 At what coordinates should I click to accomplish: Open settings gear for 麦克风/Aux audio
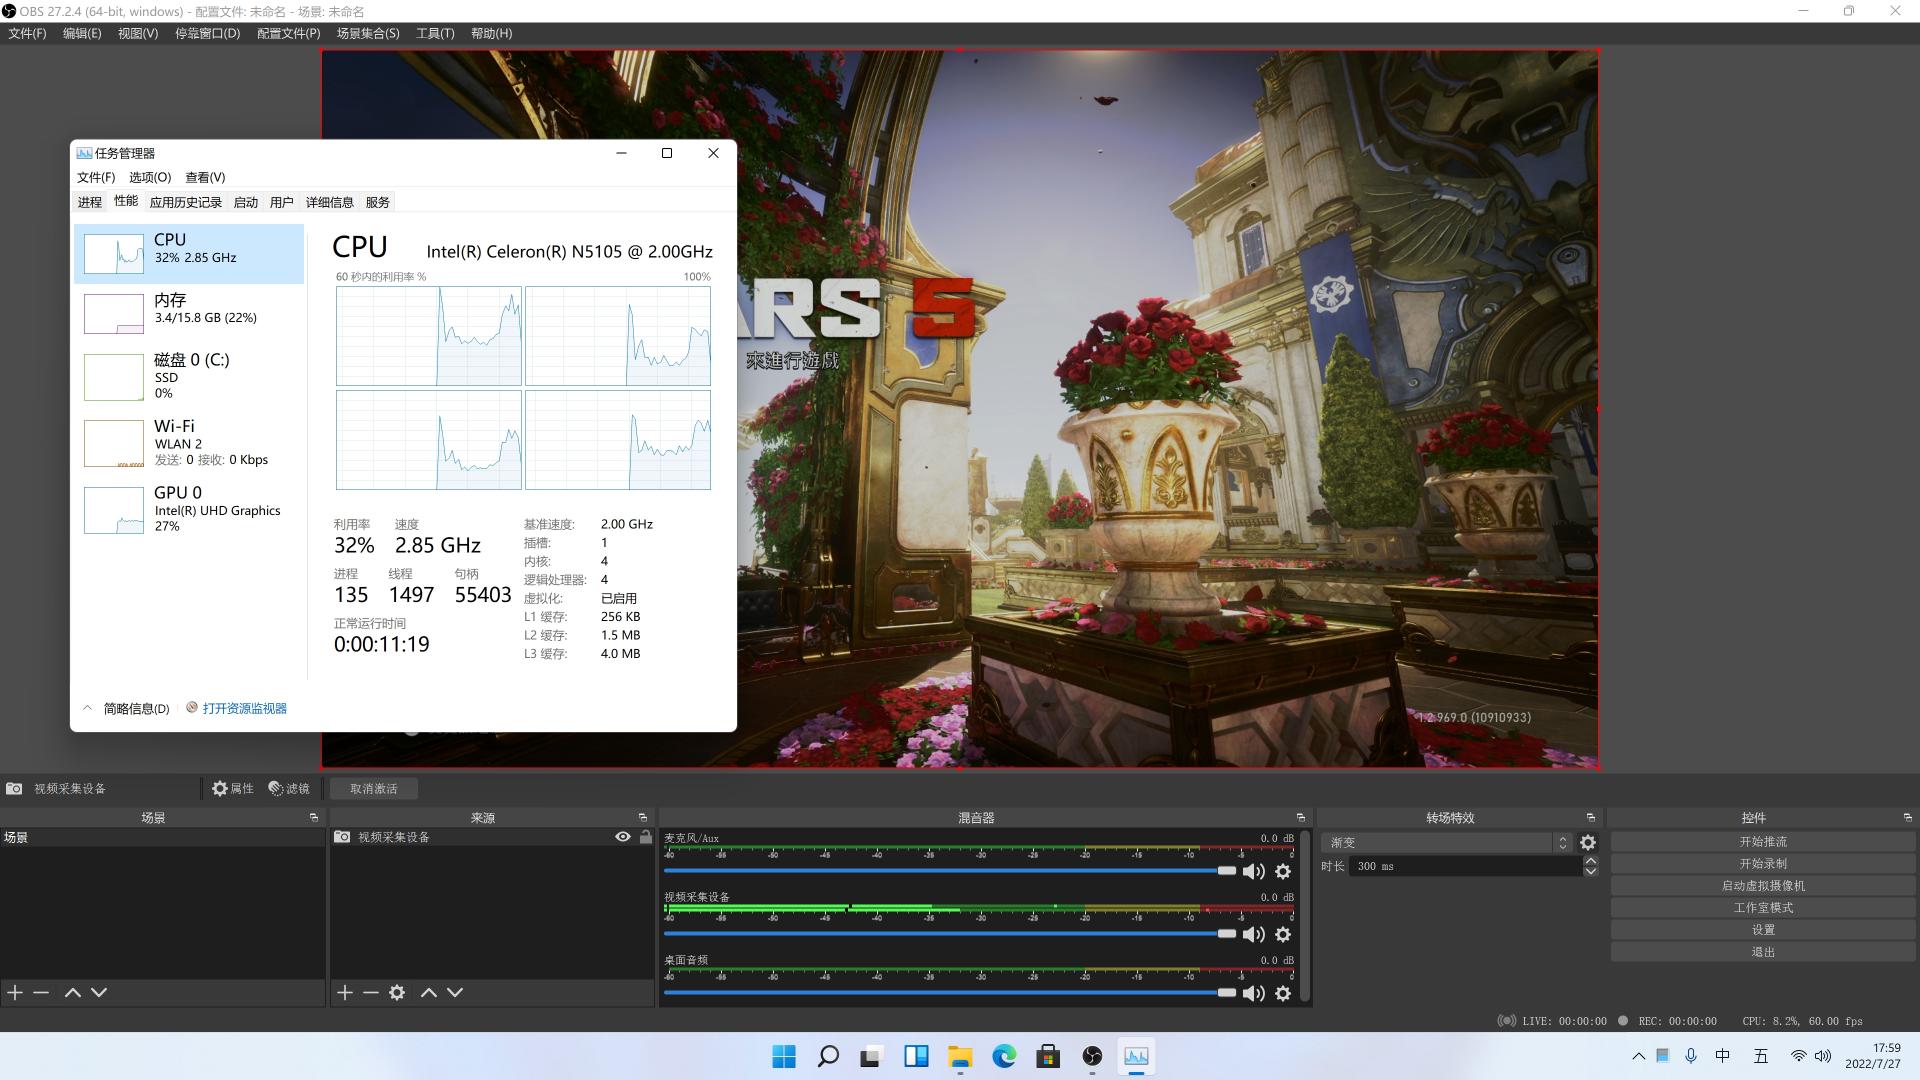[x=1283, y=871]
